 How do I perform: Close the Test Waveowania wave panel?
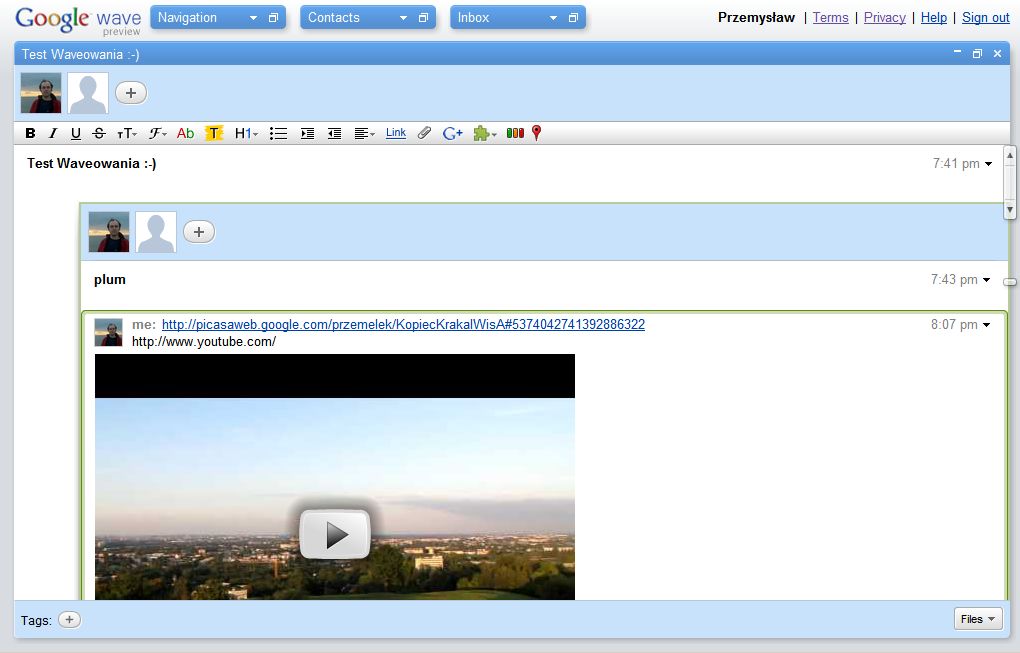[x=997, y=54]
